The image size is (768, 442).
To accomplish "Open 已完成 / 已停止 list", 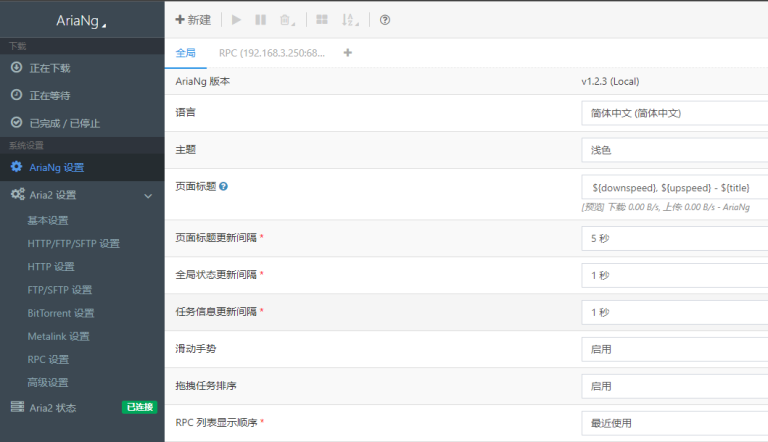I will click(x=82, y=123).
